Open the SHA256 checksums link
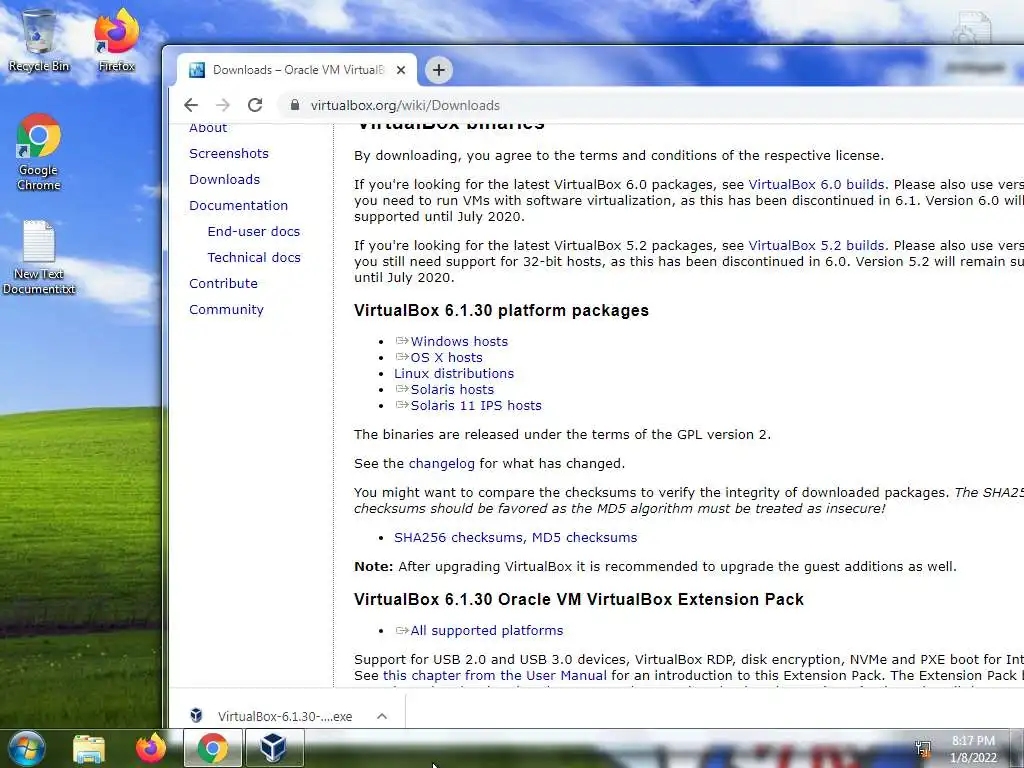Viewport: 1024px width, 768px height. (458, 537)
